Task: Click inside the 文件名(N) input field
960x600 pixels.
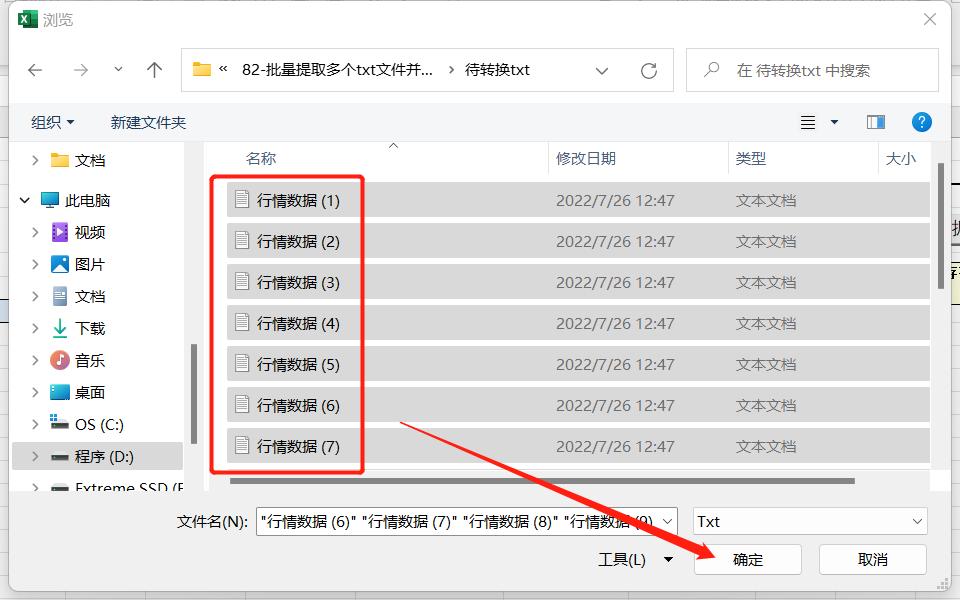Action: tap(430, 520)
